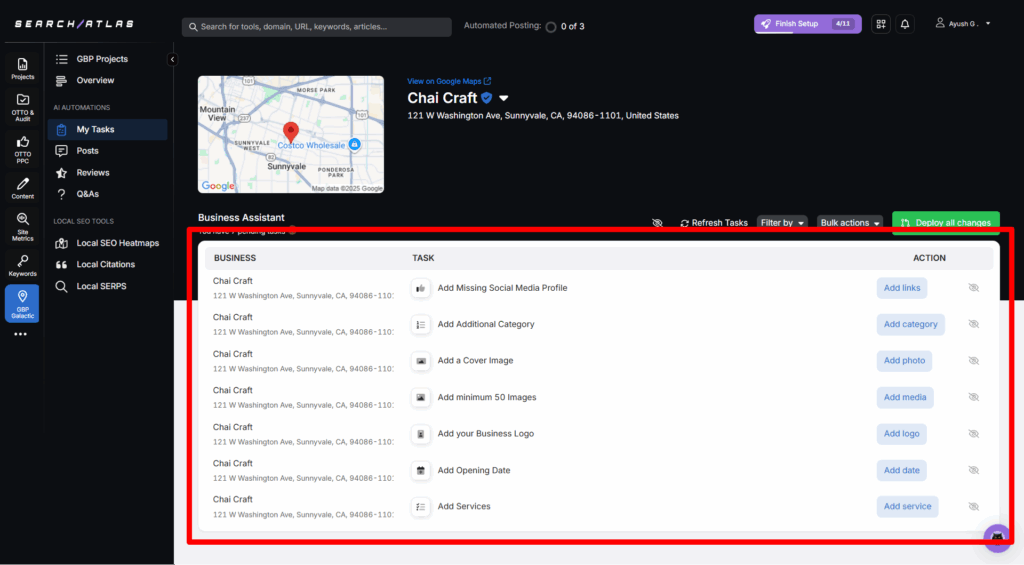Click the list icon for Add Services task
This screenshot has height=565, width=1024.
click(421, 507)
